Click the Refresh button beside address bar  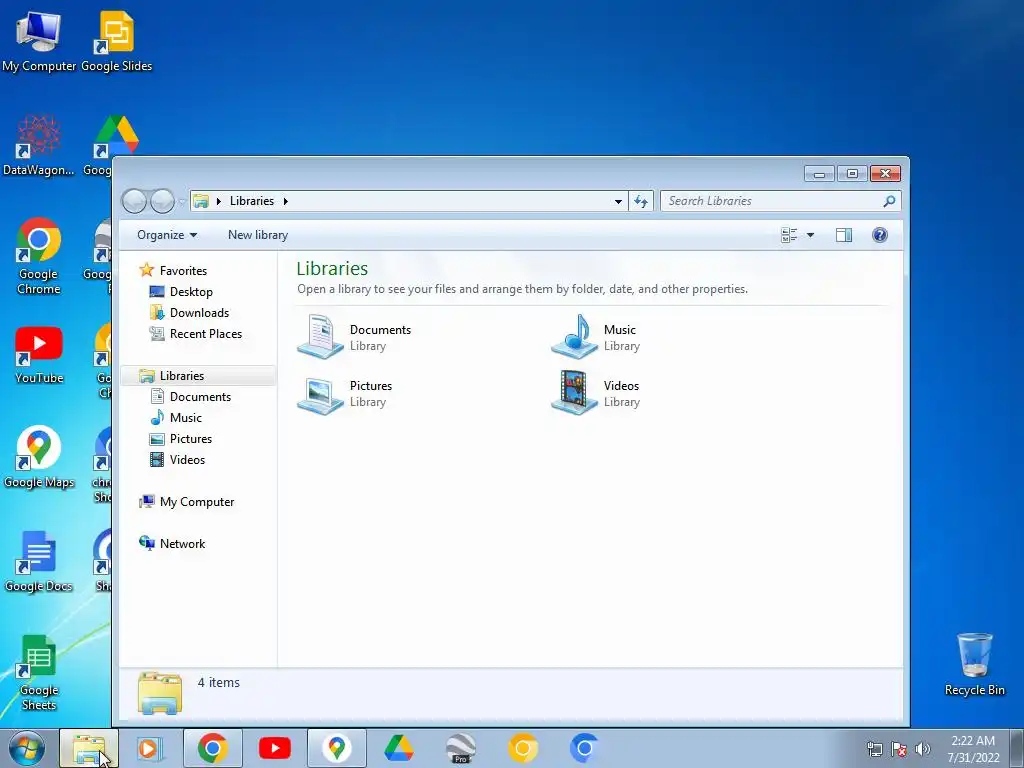(641, 201)
